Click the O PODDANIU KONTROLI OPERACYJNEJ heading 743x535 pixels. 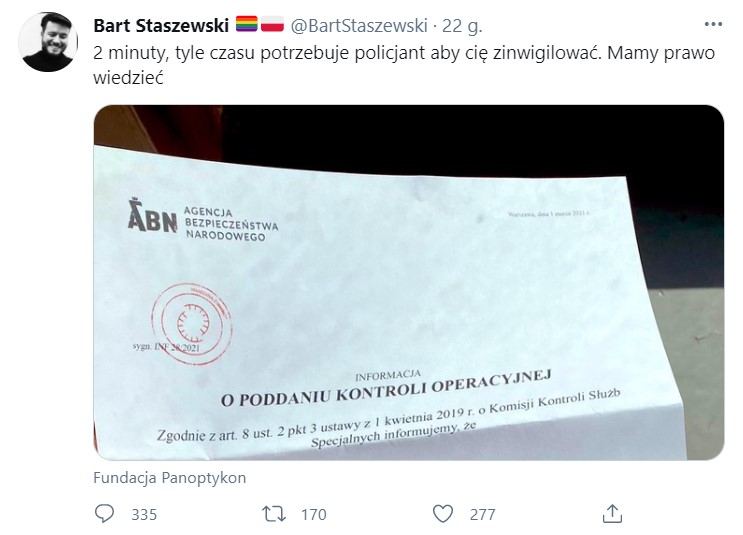pyautogui.click(x=386, y=389)
